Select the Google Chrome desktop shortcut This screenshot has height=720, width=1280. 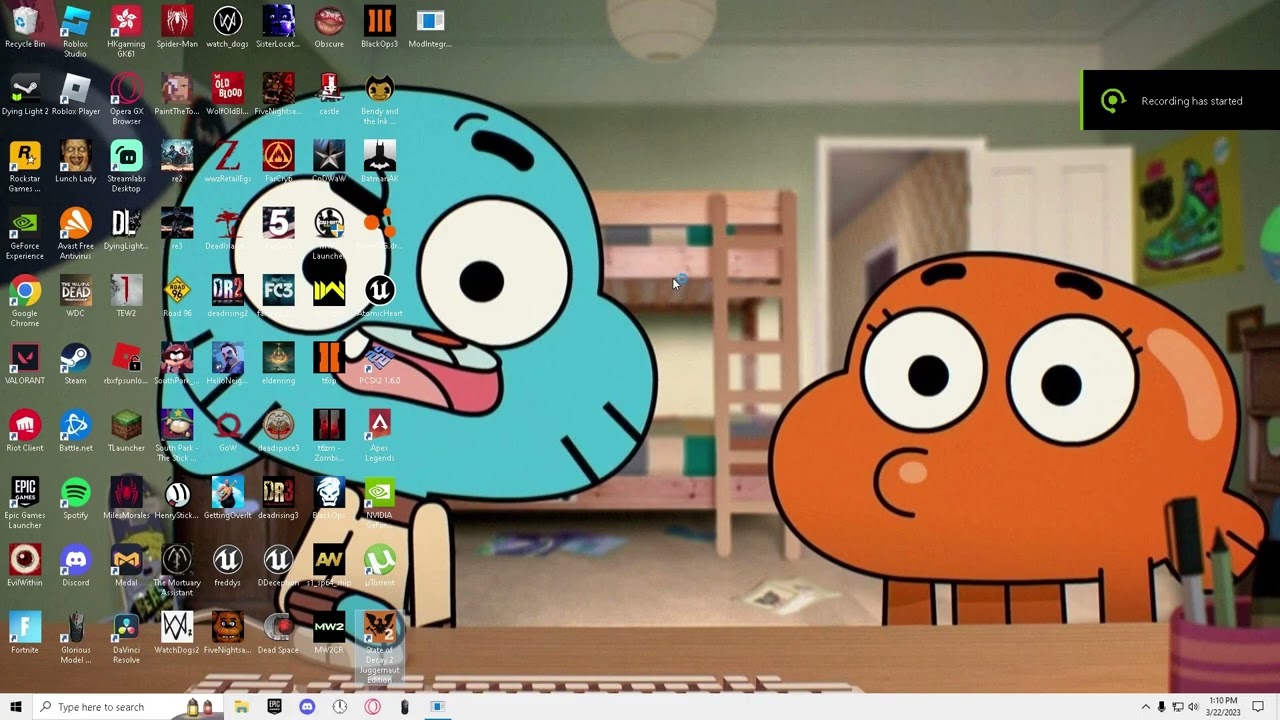[25, 301]
